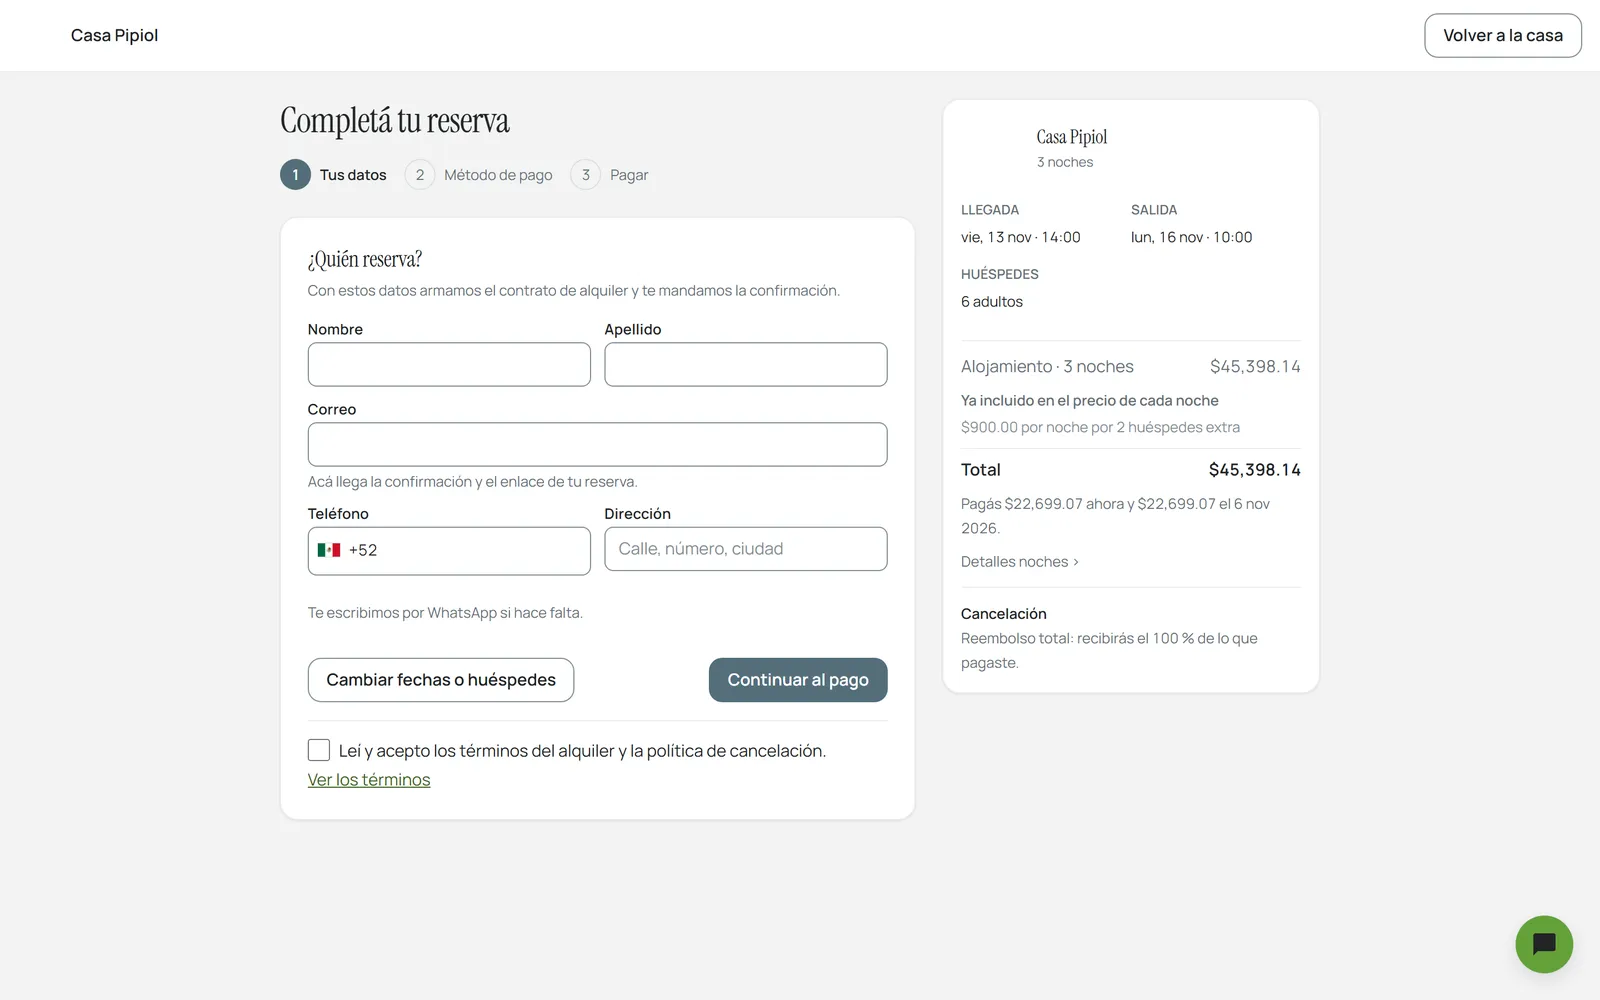Click Cambiar fechas o huéspedes button

441,680
